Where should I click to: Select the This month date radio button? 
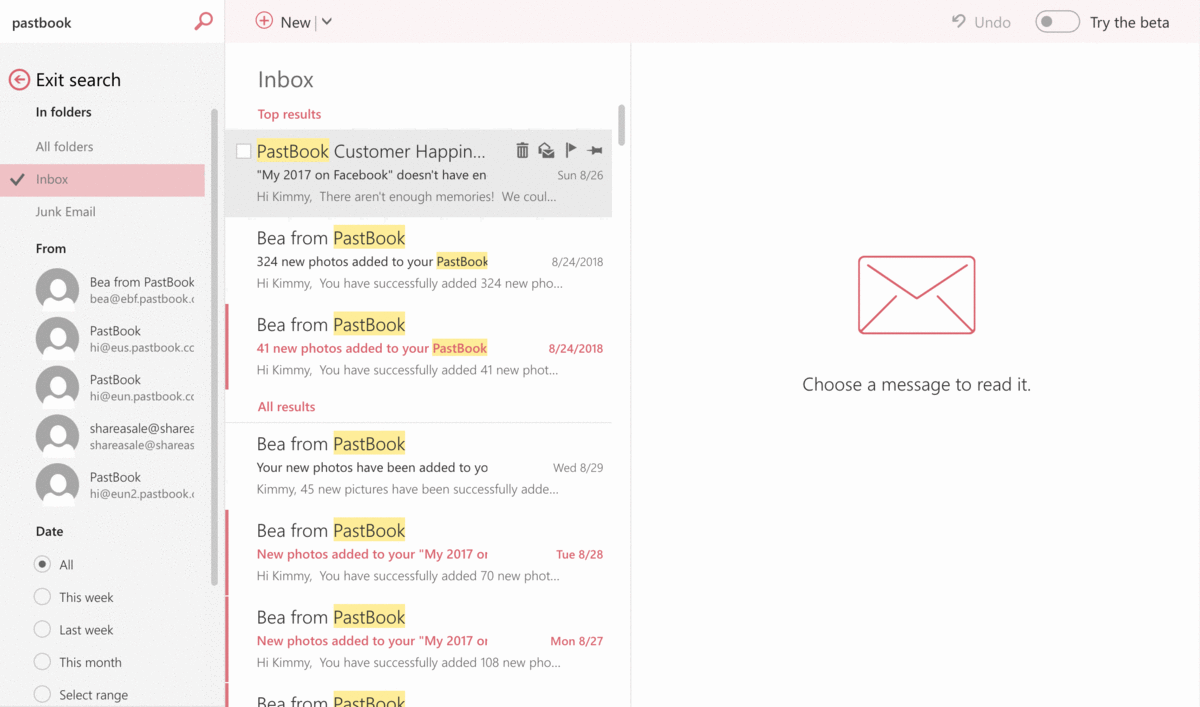42,661
